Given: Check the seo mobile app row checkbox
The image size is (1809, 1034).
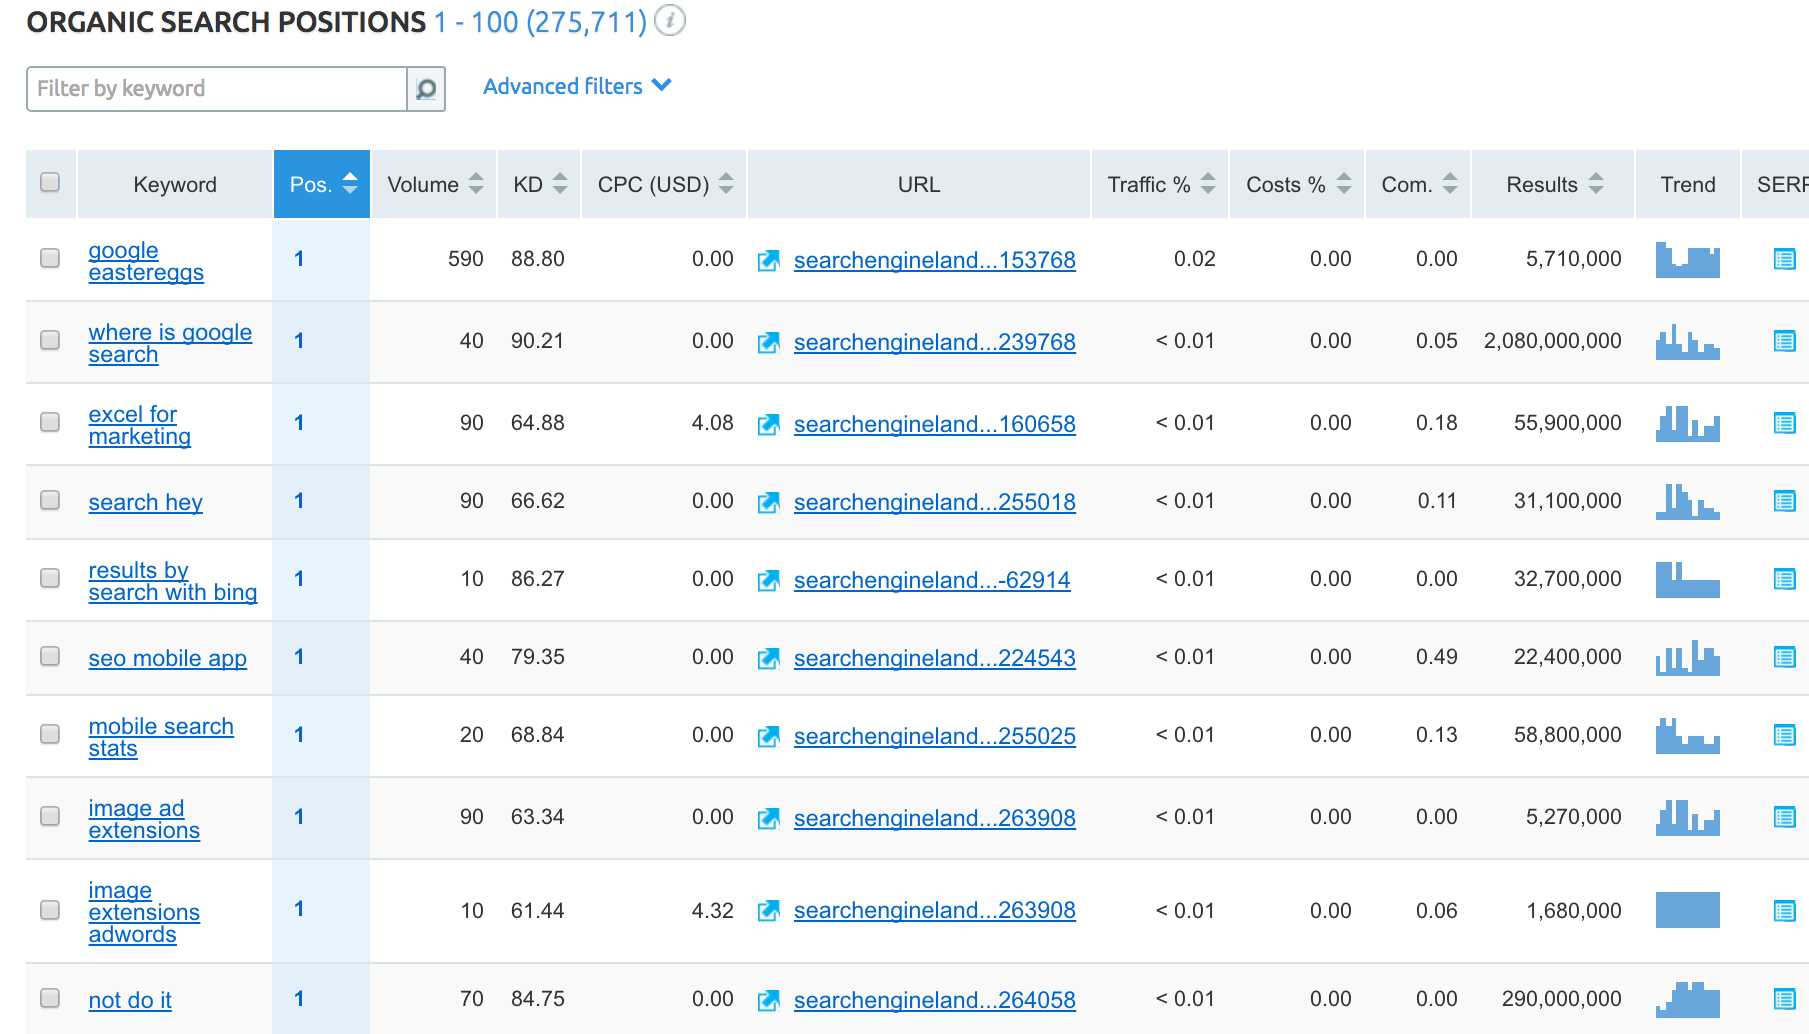Looking at the screenshot, I should coord(50,656).
